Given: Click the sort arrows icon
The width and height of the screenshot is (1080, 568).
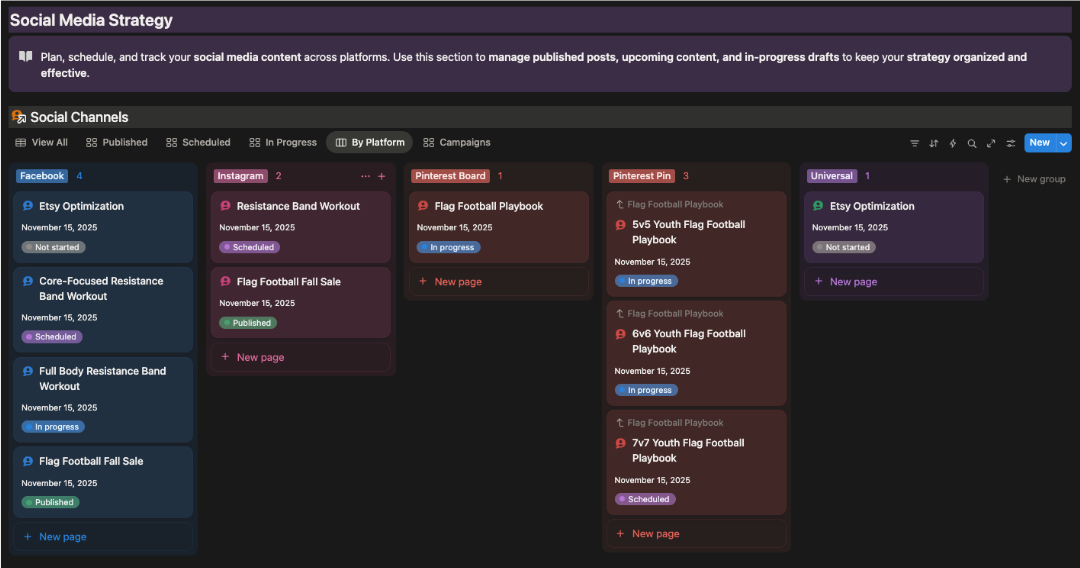Looking at the screenshot, I should [x=933, y=143].
